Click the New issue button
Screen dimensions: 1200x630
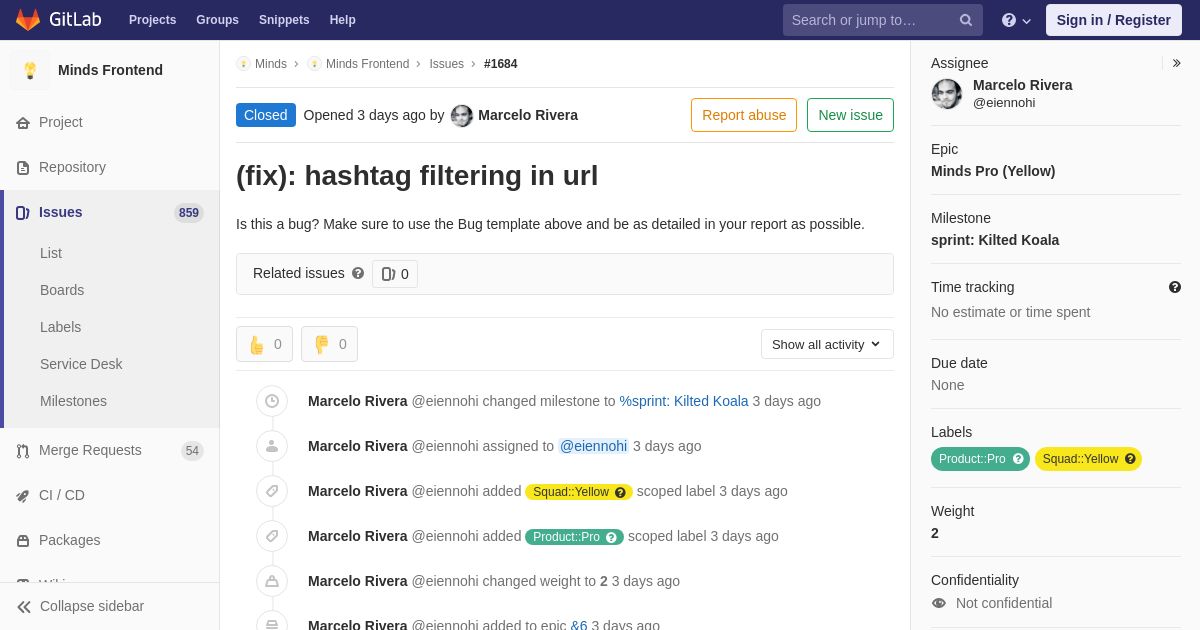[850, 115]
